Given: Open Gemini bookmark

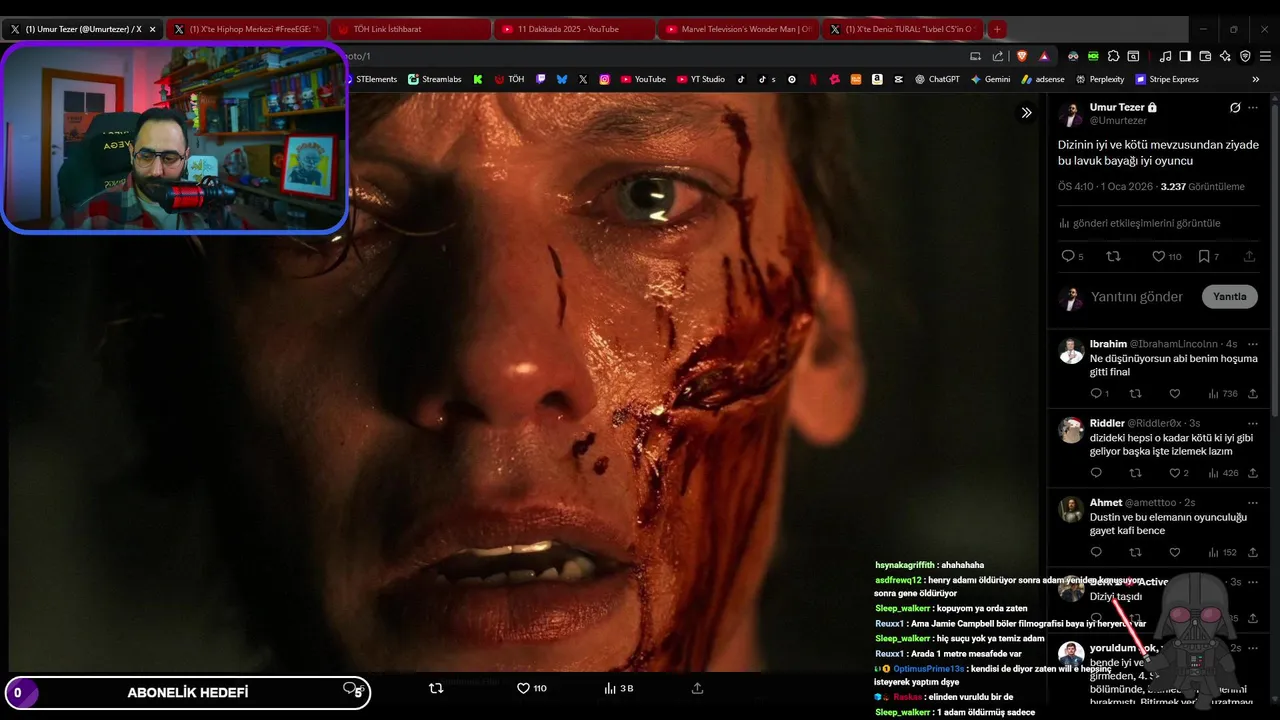Looking at the screenshot, I should click(x=990, y=79).
